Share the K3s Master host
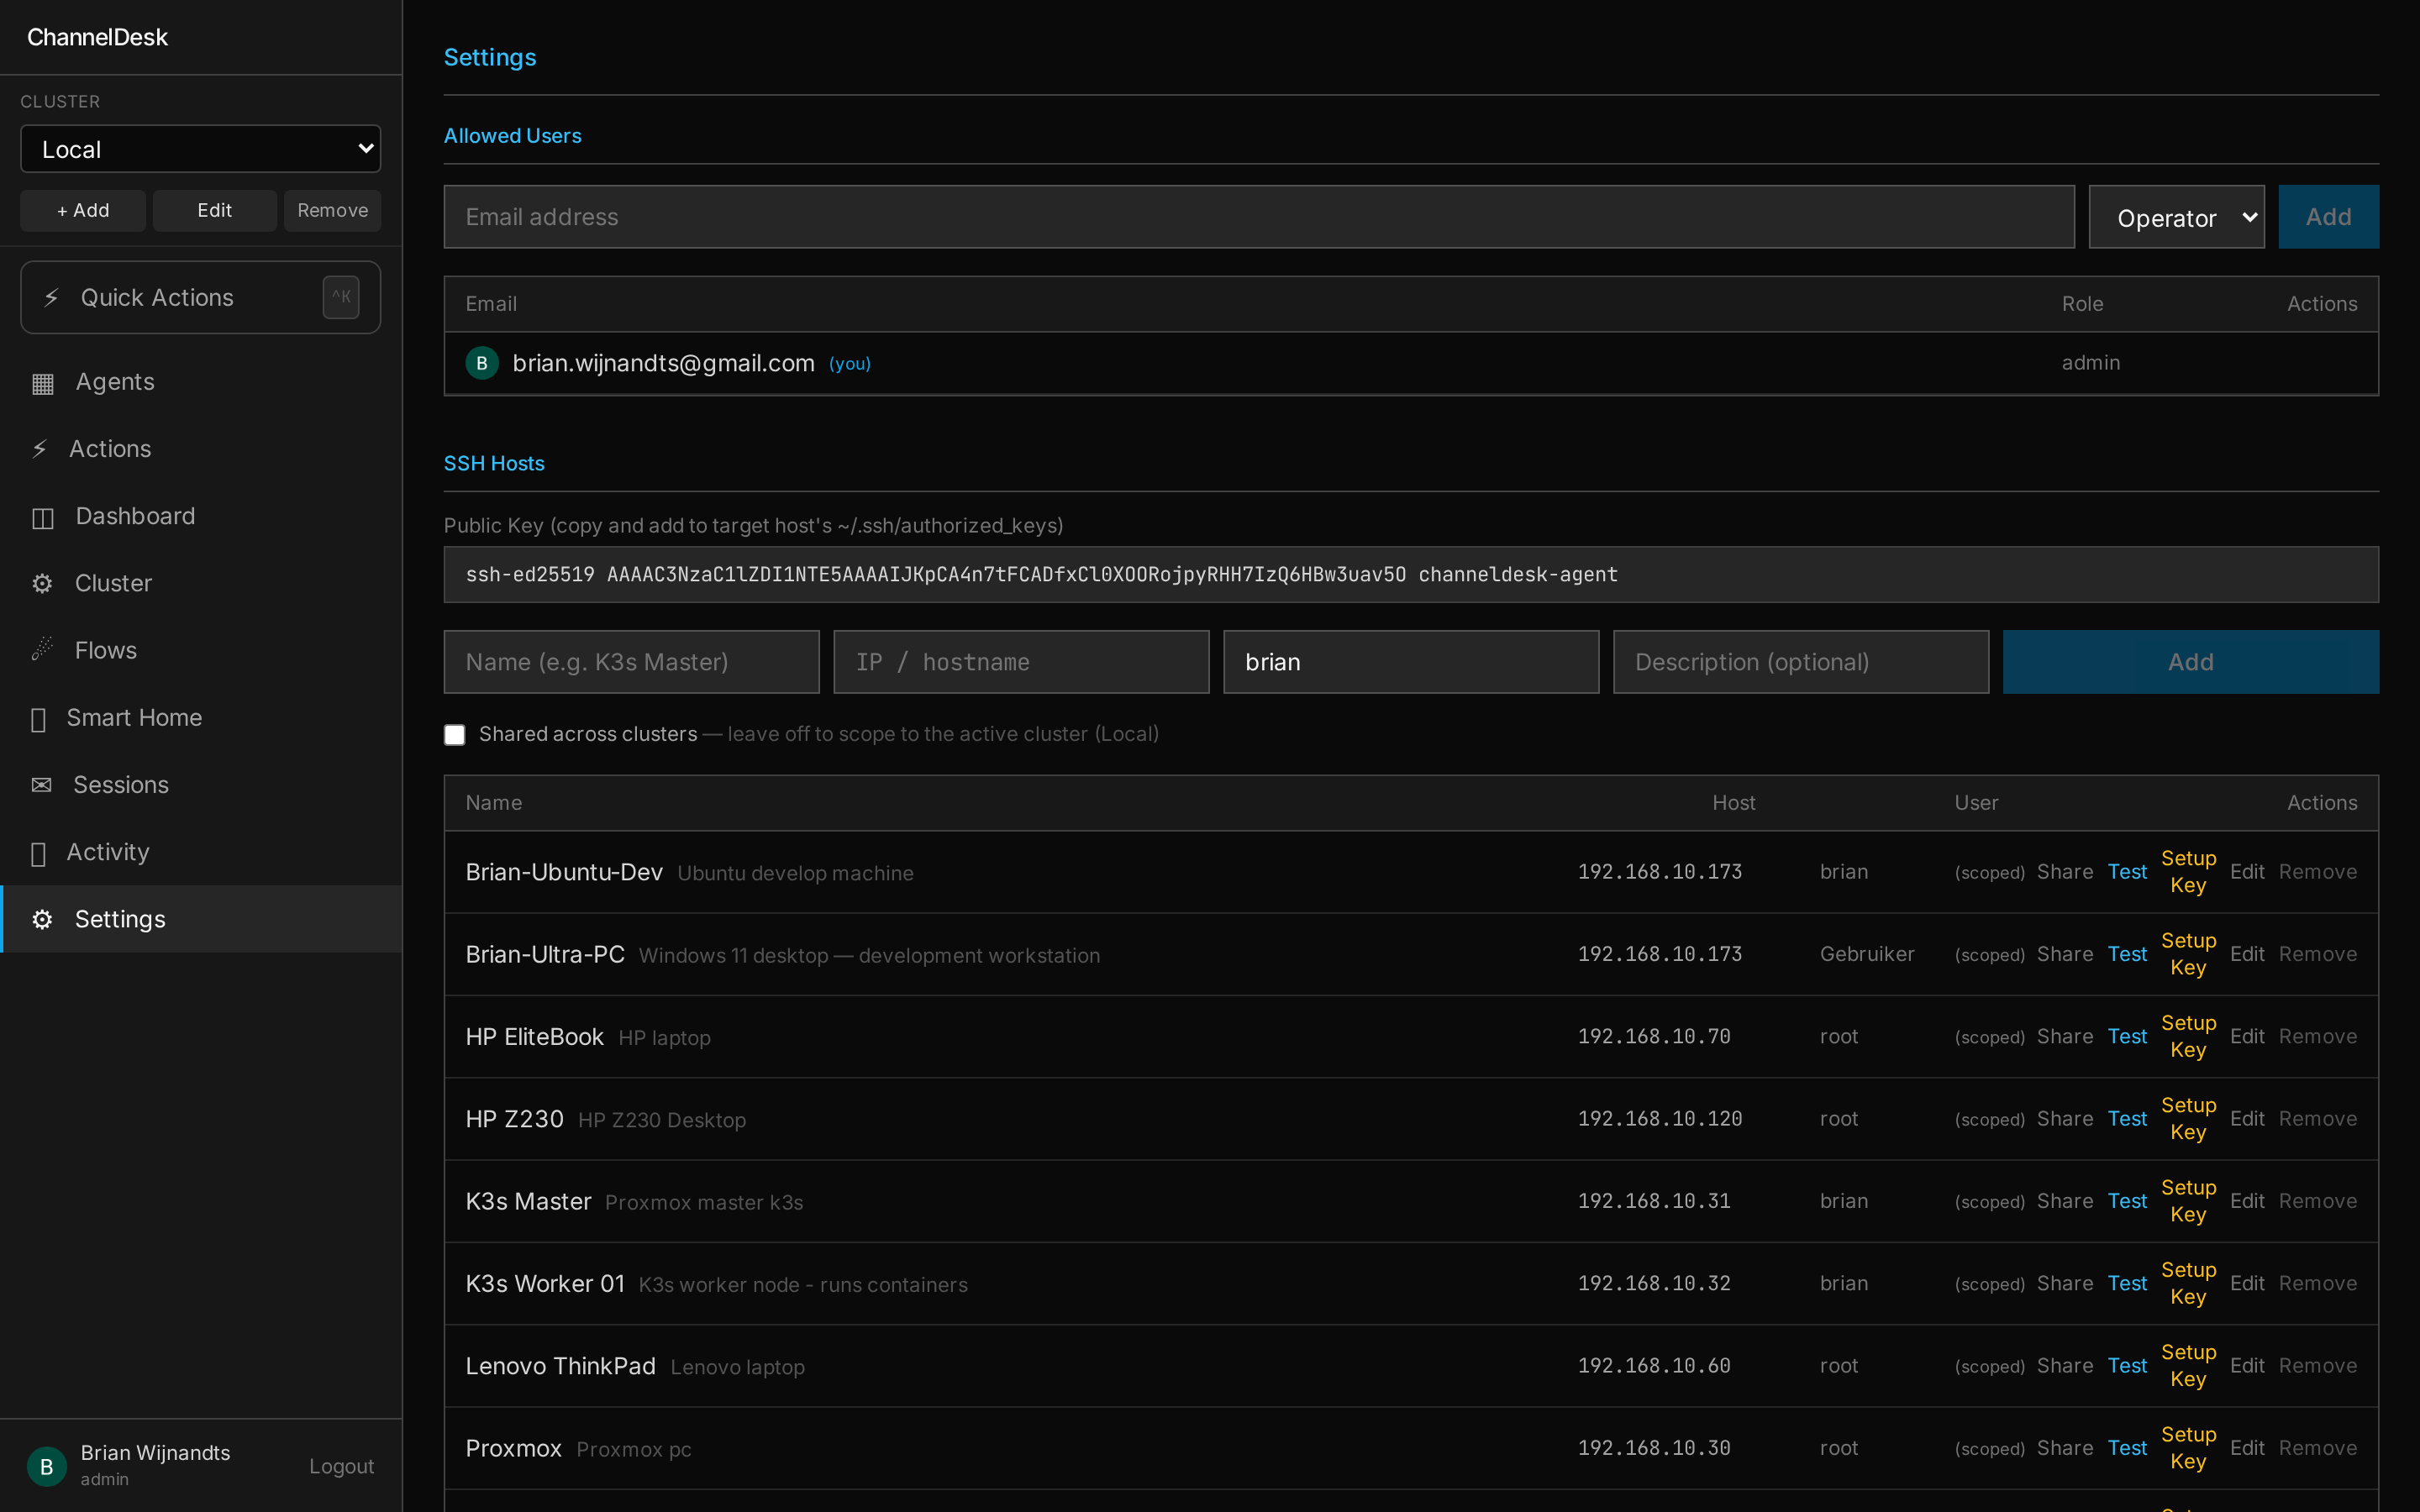 tap(2065, 1201)
